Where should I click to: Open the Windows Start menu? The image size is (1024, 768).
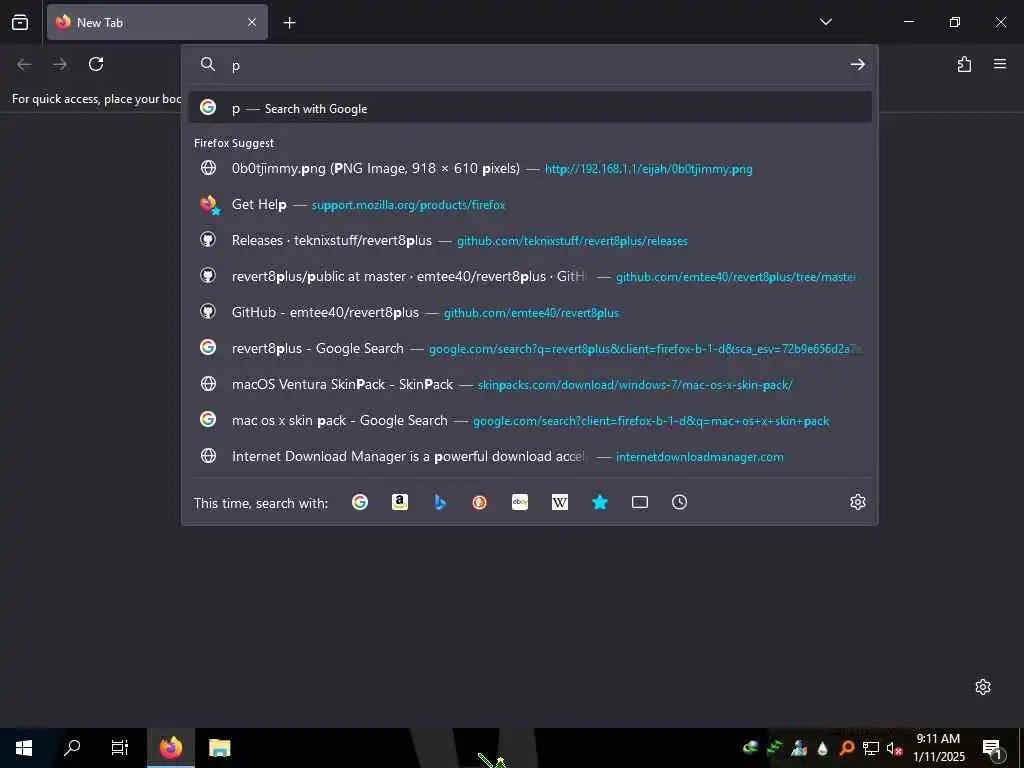(24, 748)
